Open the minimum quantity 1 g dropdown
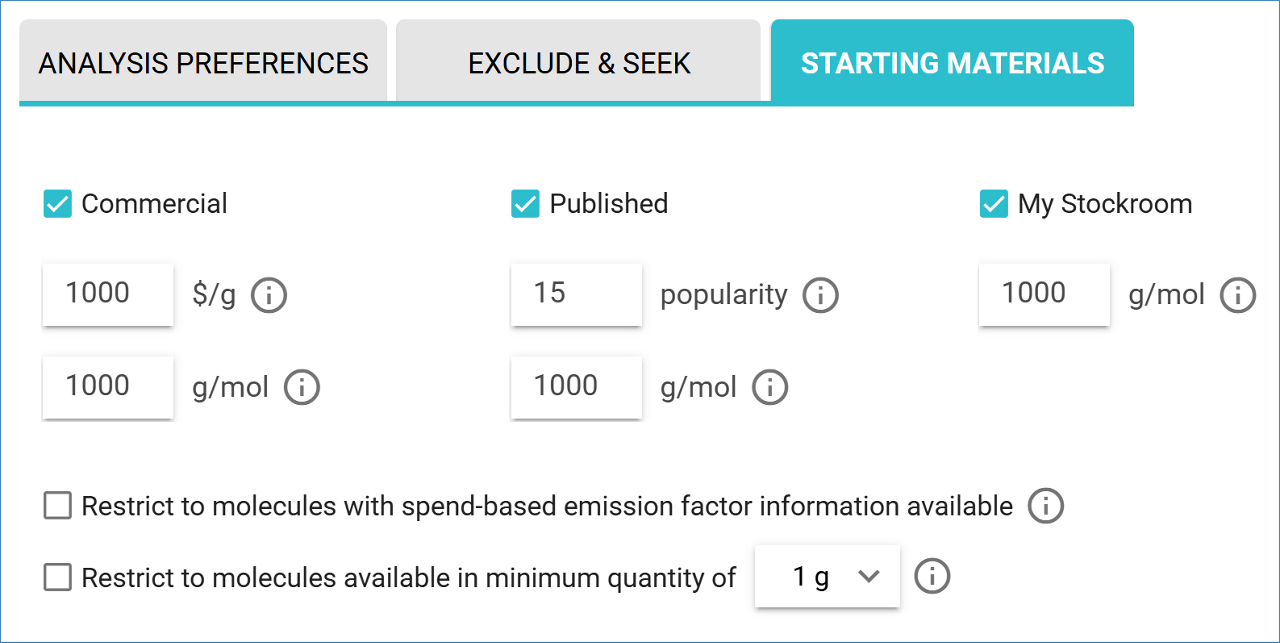 (827, 577)
